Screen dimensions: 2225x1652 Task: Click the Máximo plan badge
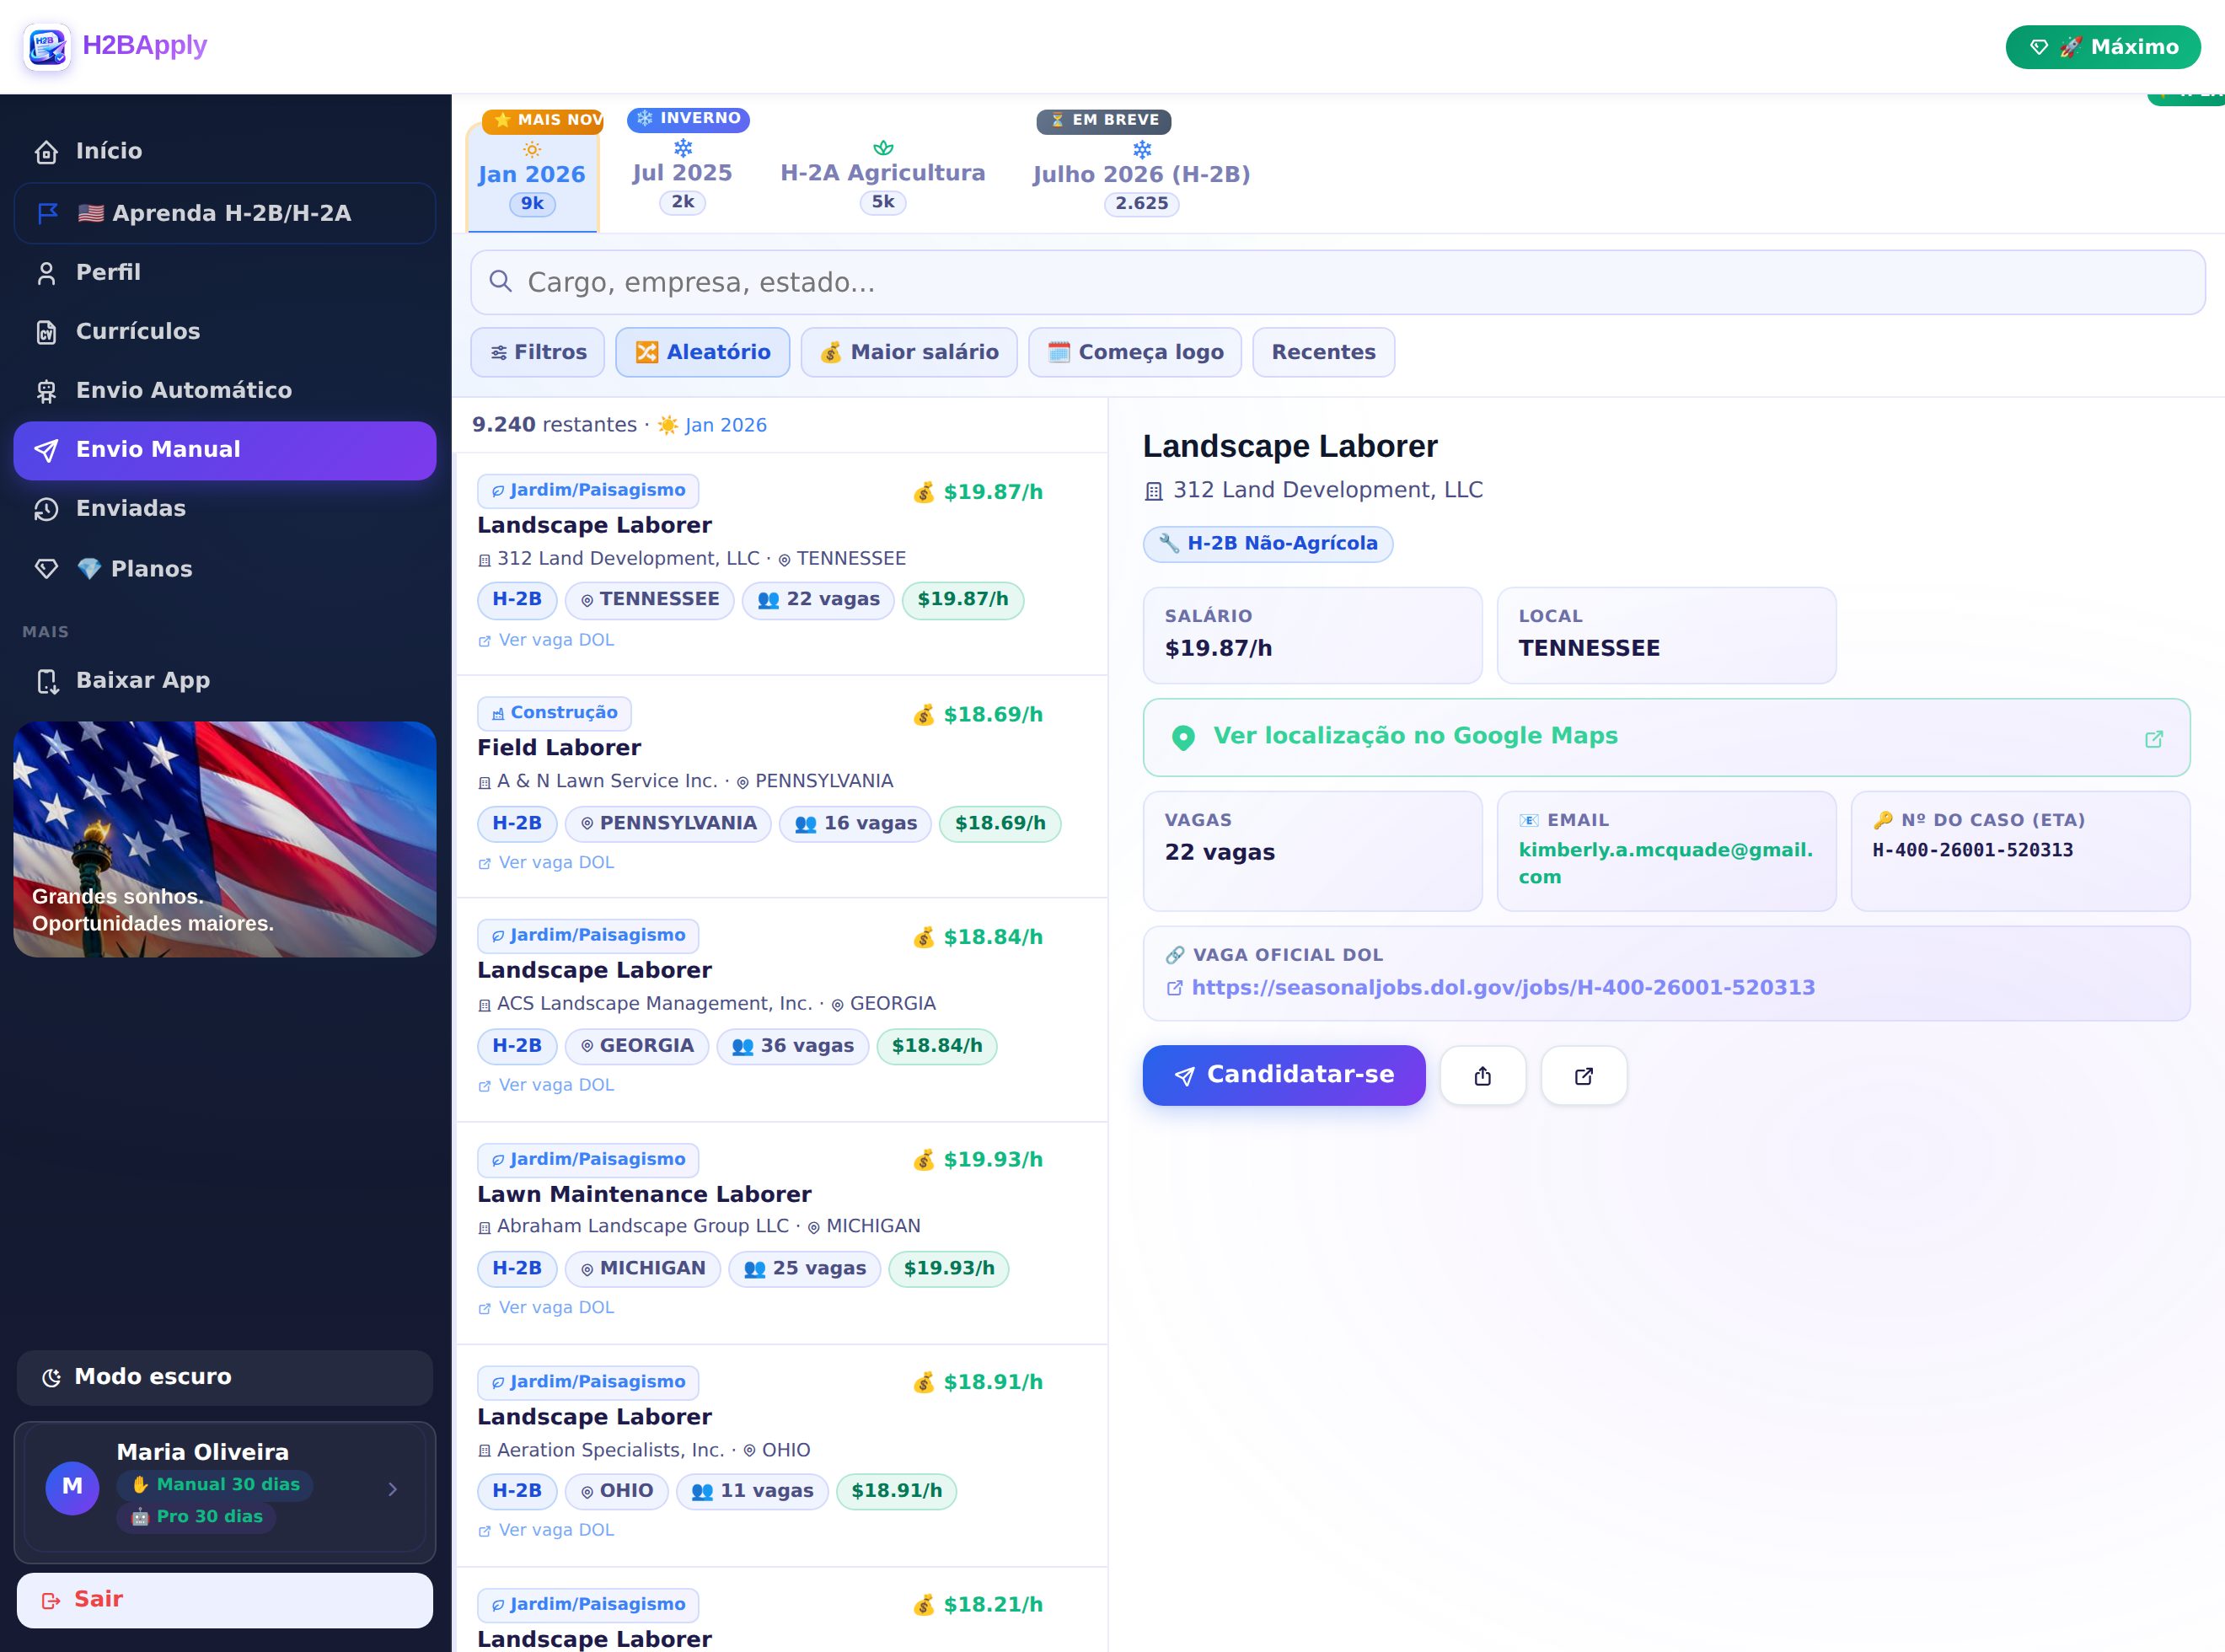tap(2102, 47)
